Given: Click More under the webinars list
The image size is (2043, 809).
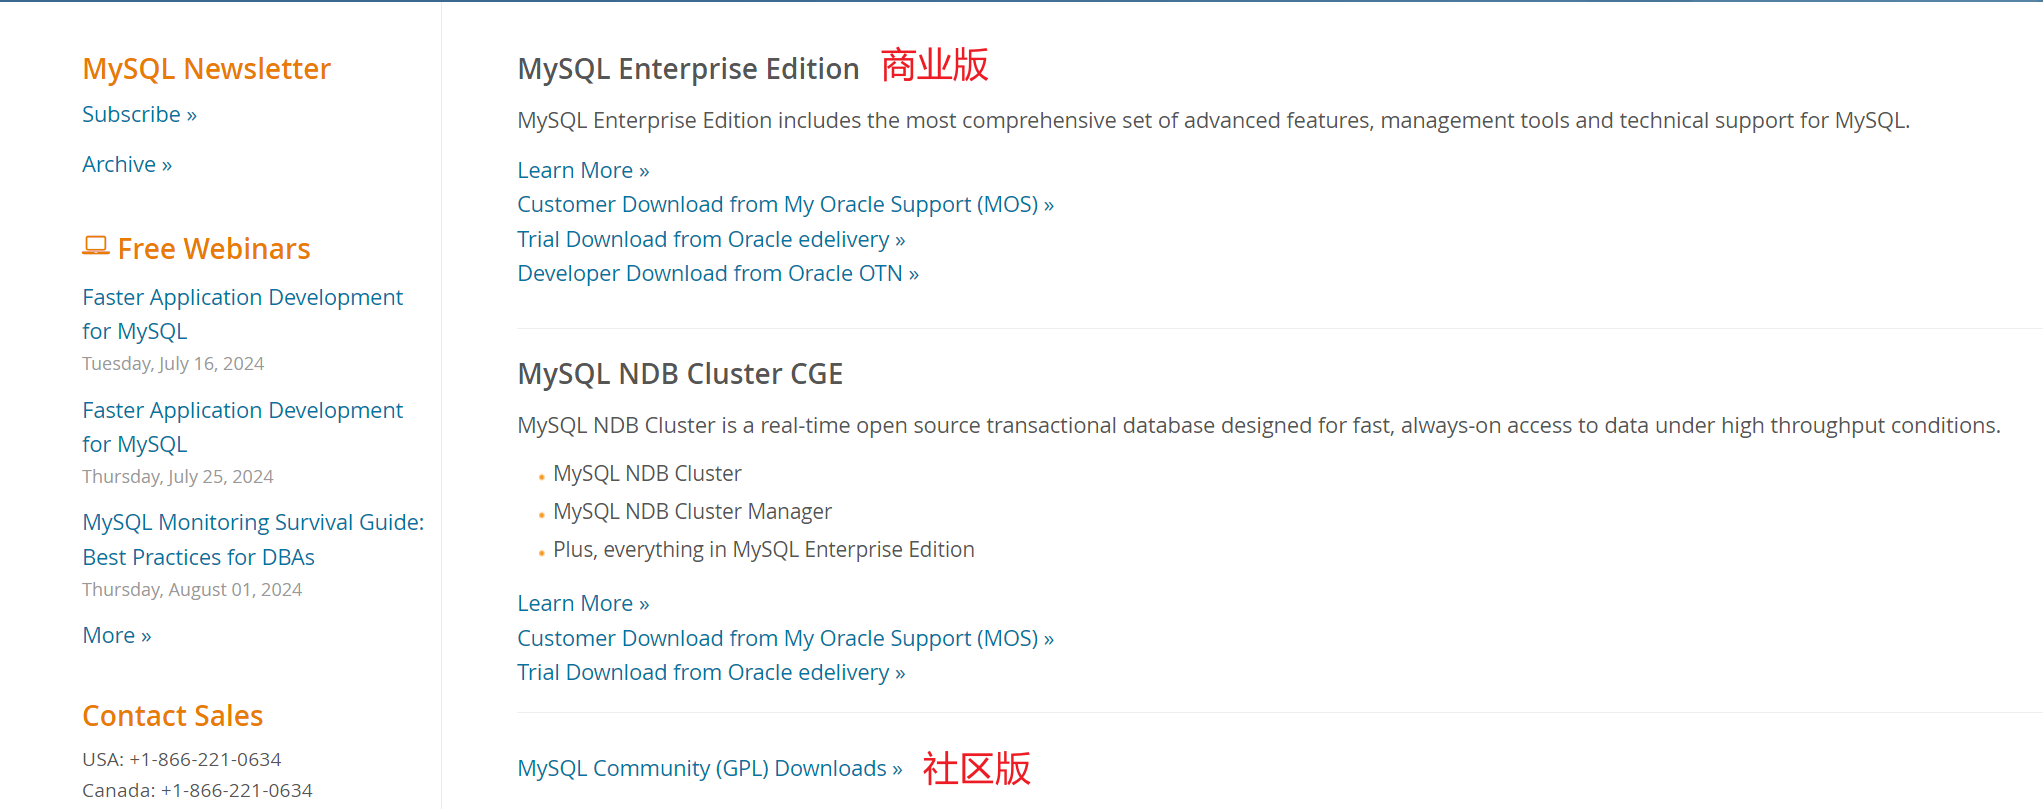Looking at the screenshot, I should [x=117, y=636].
